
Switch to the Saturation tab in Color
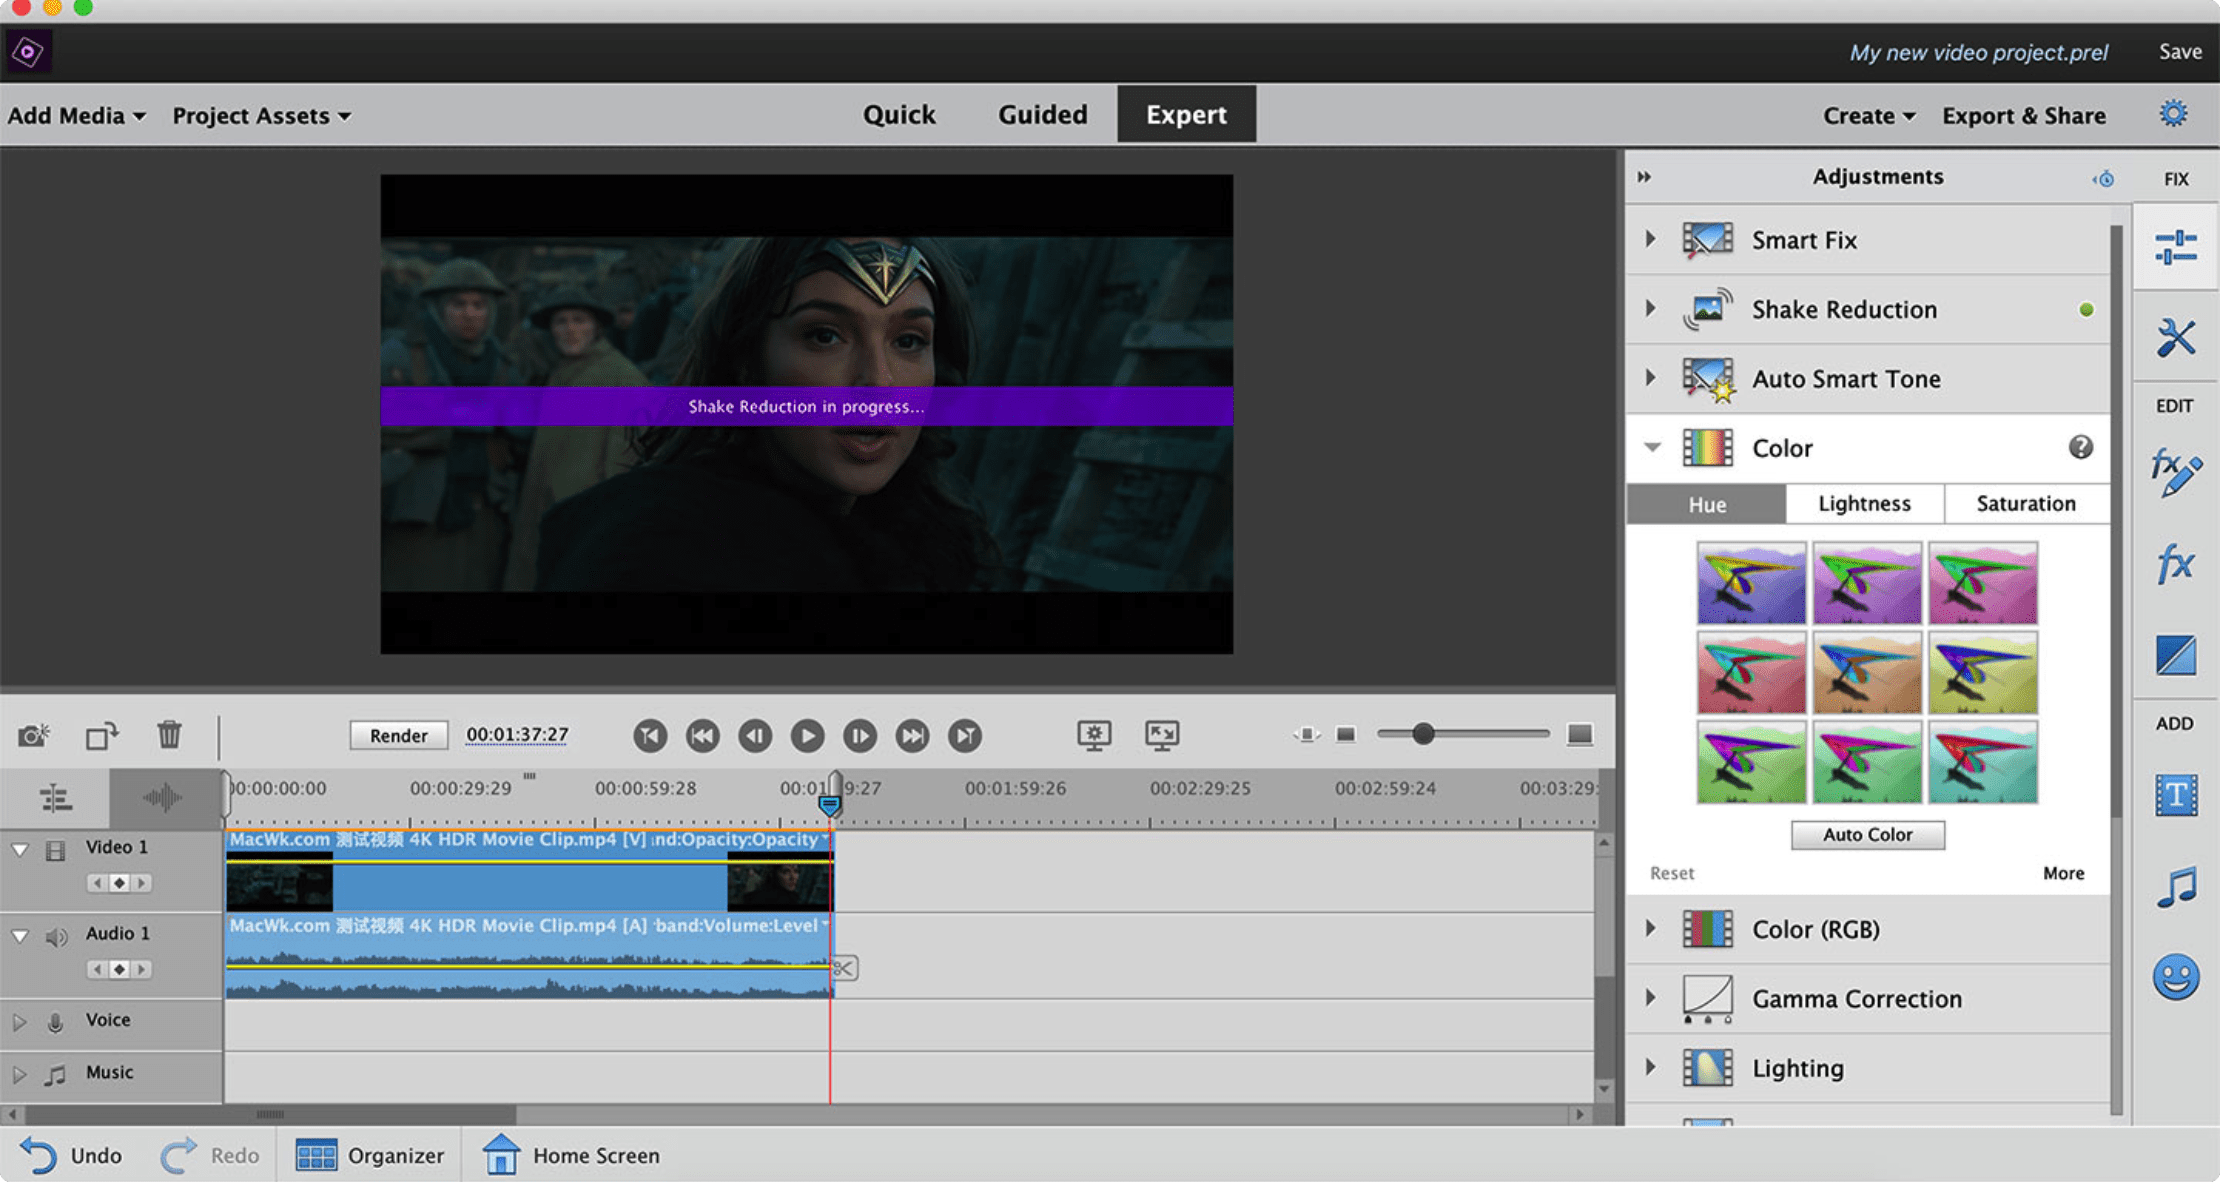tap(2023, 504)
